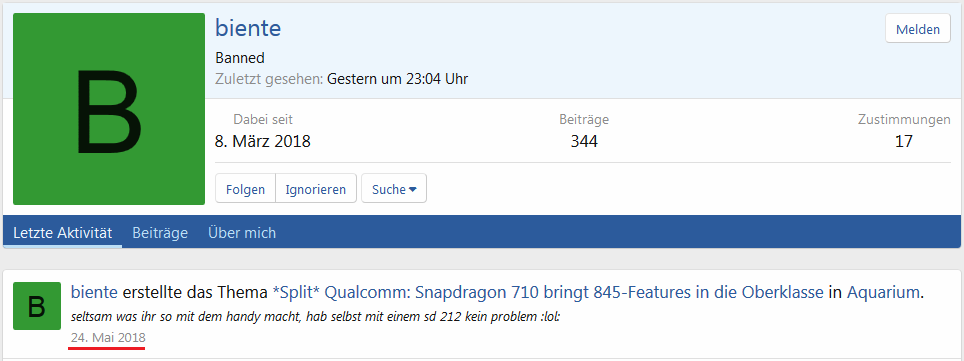Viewport: 964px width, 361px height.
Task: Click the large green B profile avatar
Action: point(109,109)
